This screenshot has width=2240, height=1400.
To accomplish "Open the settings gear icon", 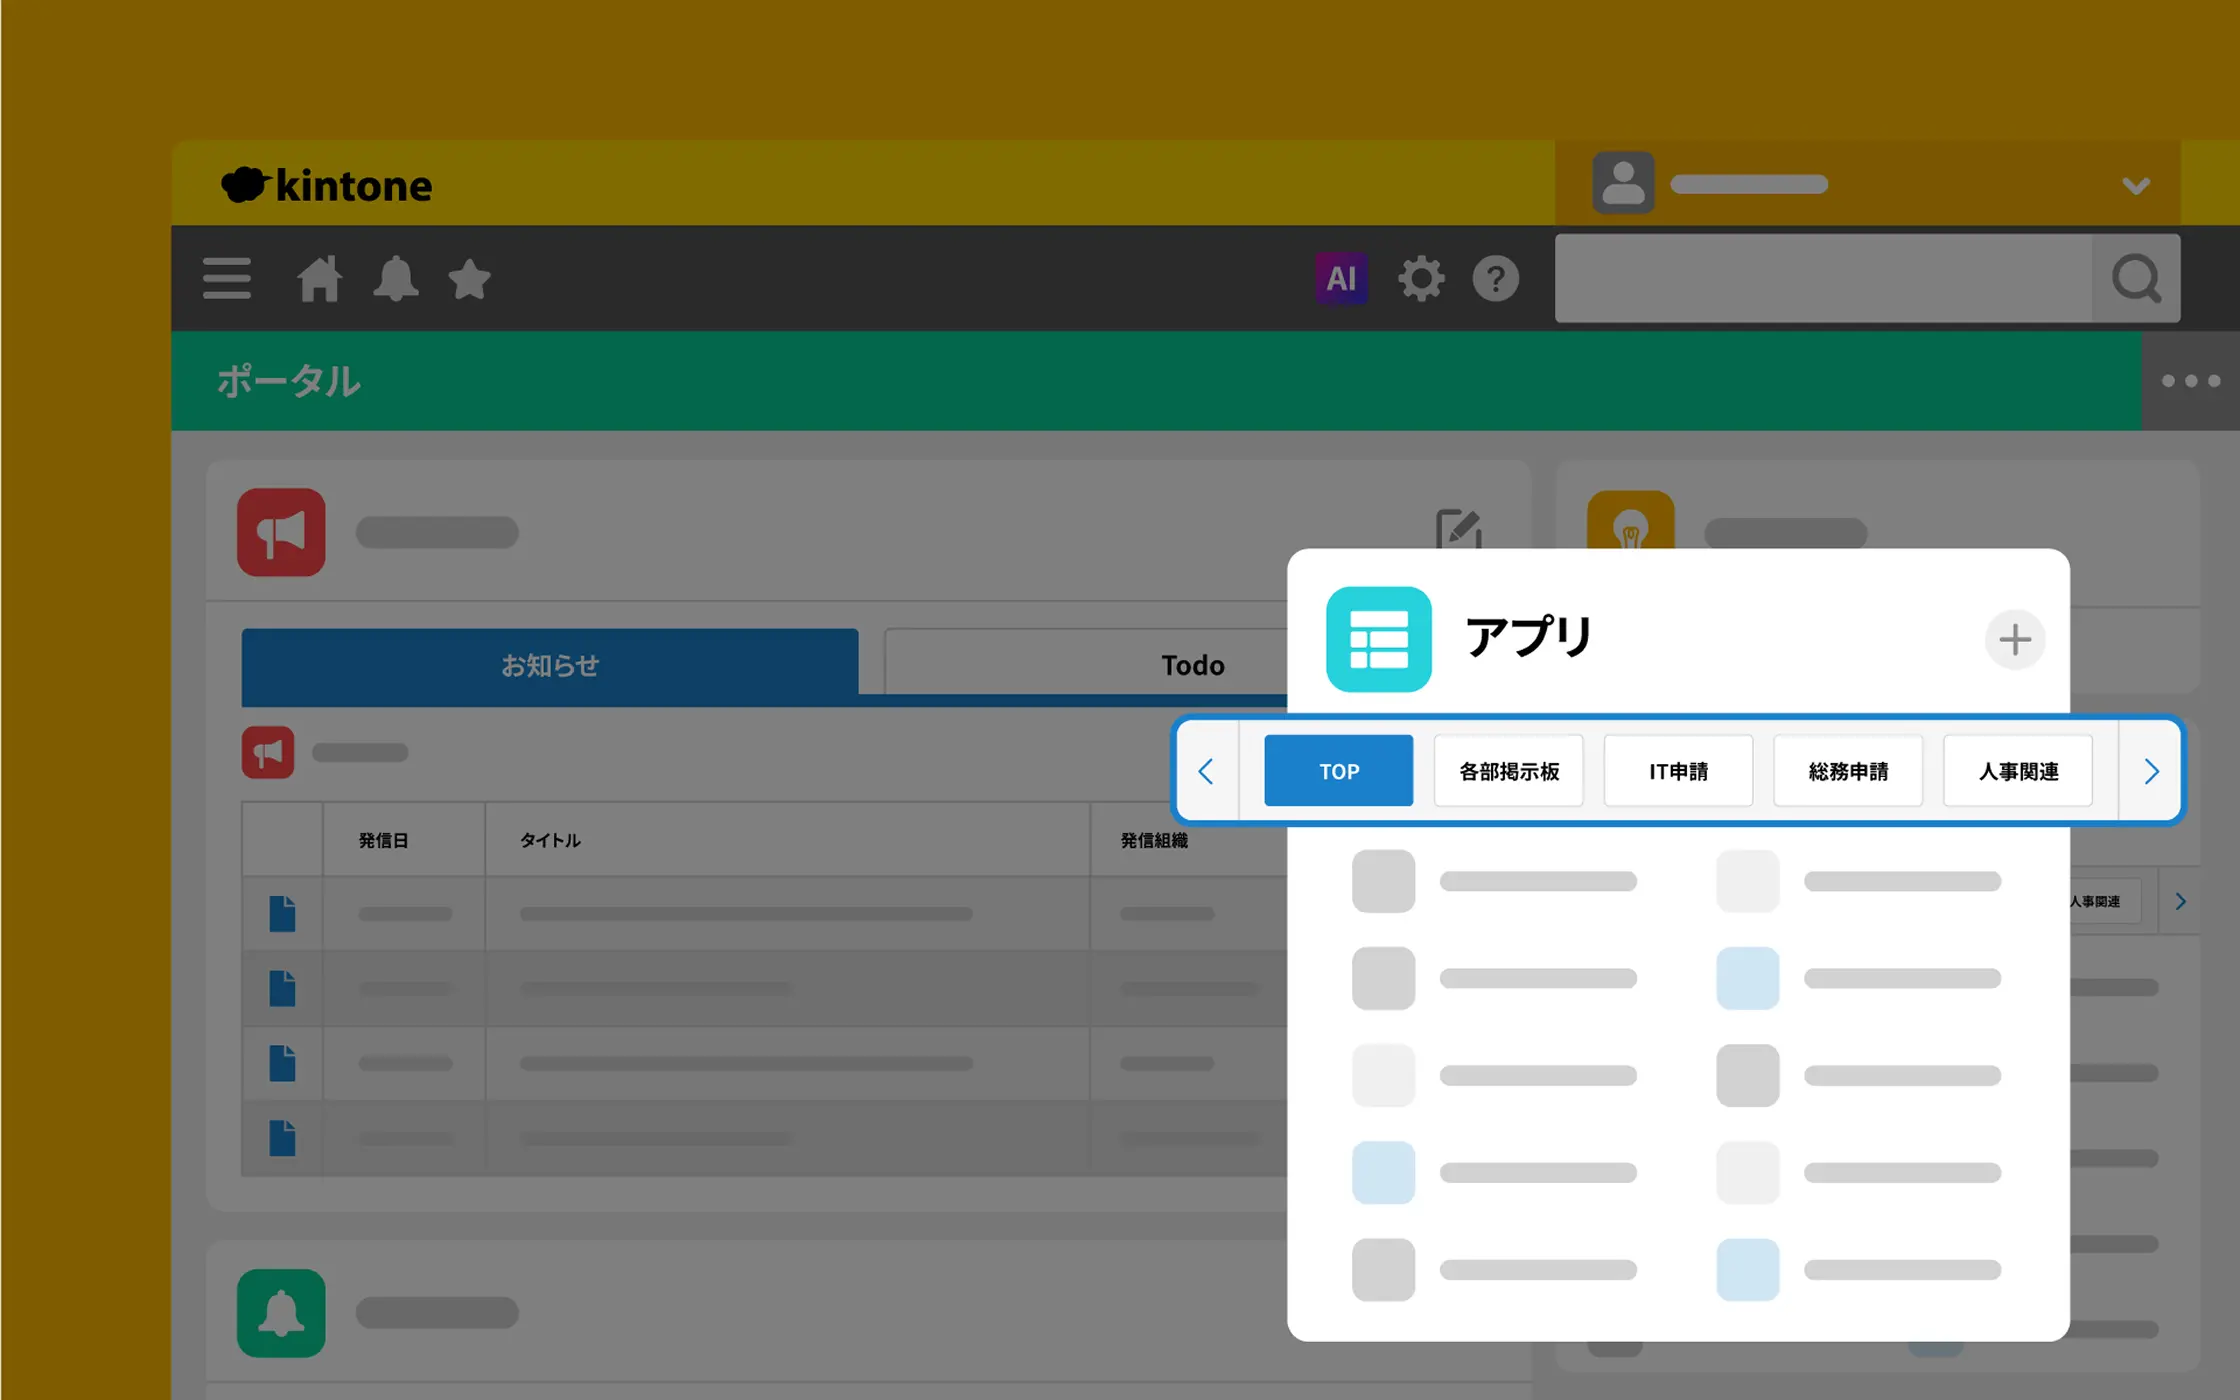I will tap(1420, 278).
